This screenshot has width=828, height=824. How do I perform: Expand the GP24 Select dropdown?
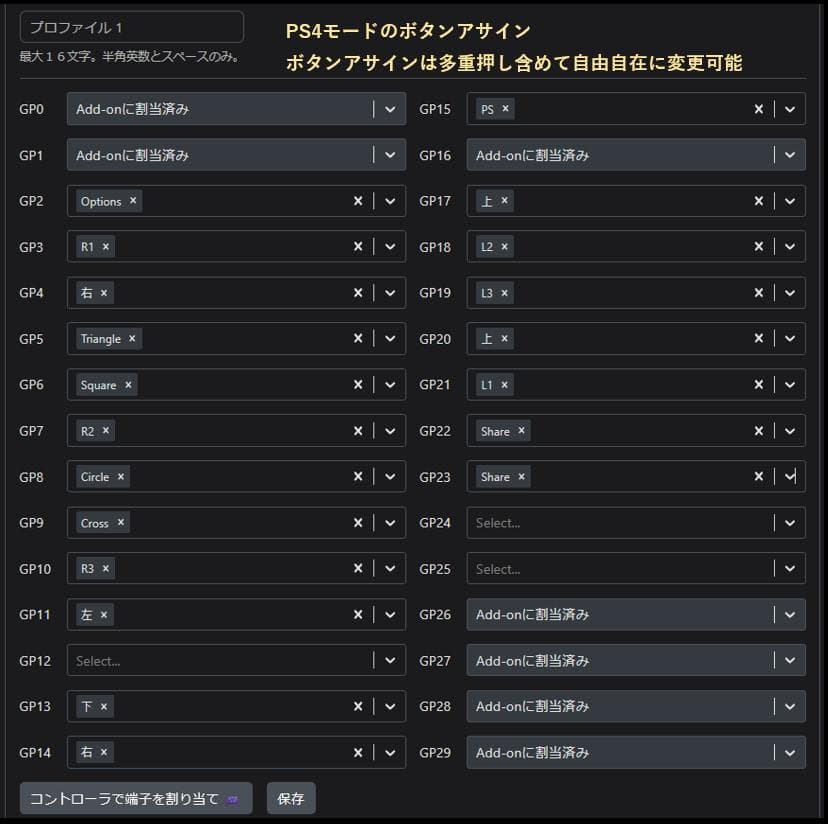pos(789,523)
